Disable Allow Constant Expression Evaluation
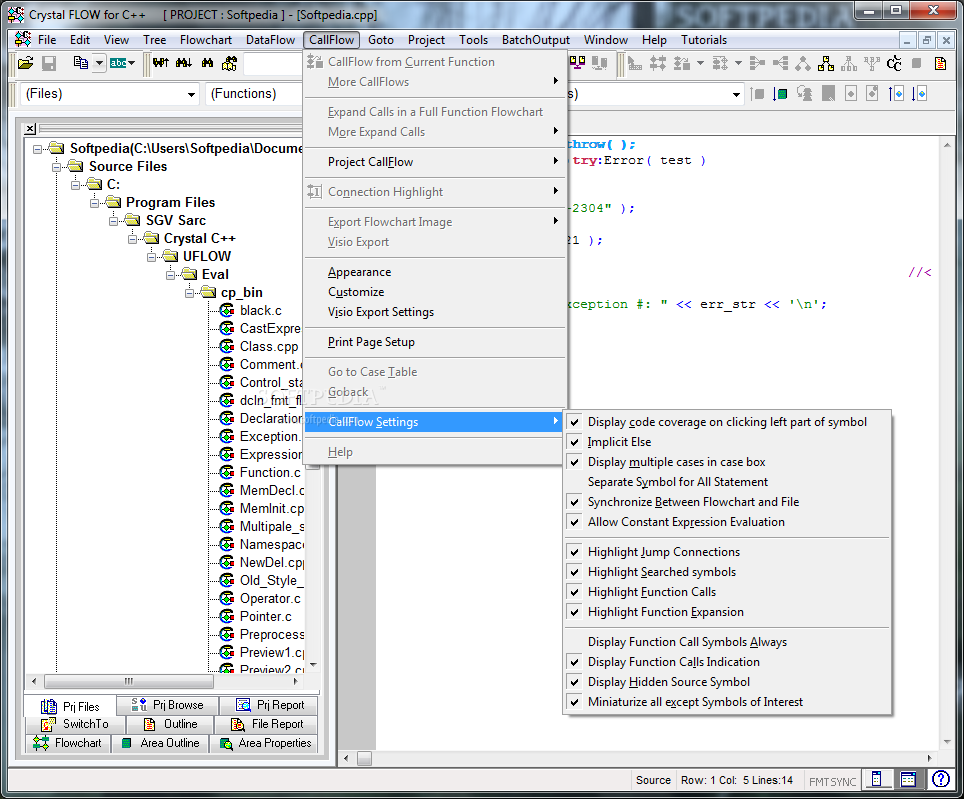 [727, 522]
